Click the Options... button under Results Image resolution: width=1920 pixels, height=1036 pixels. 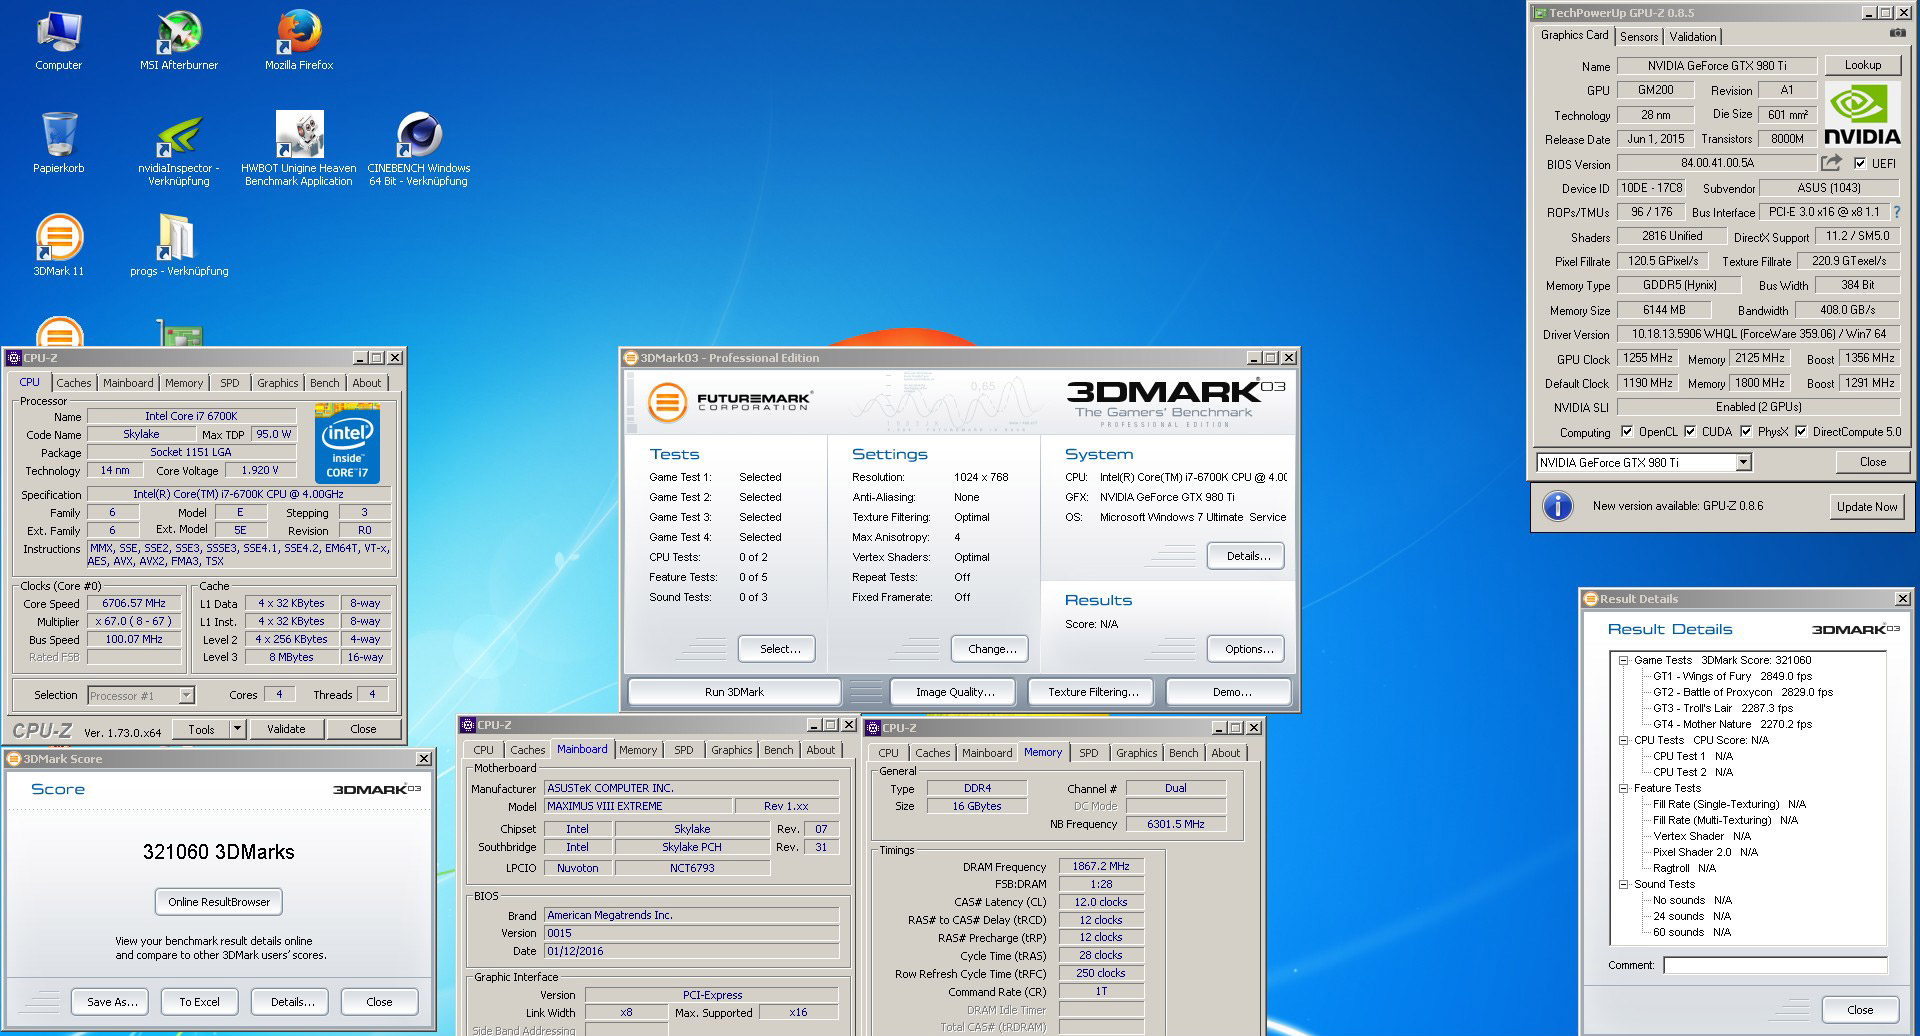tap(1248, 649)
